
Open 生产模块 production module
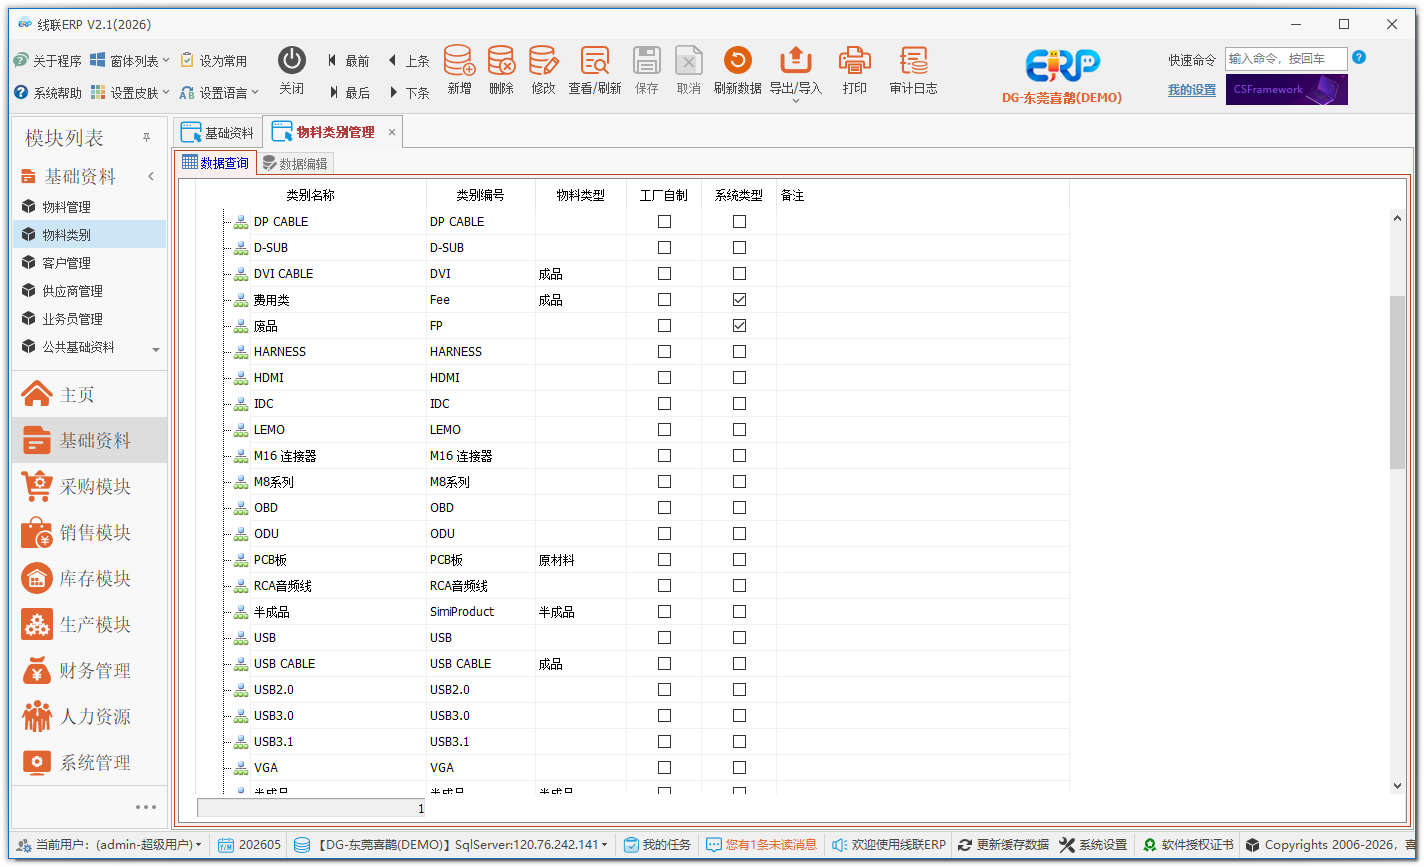click(x=89, y=625)
